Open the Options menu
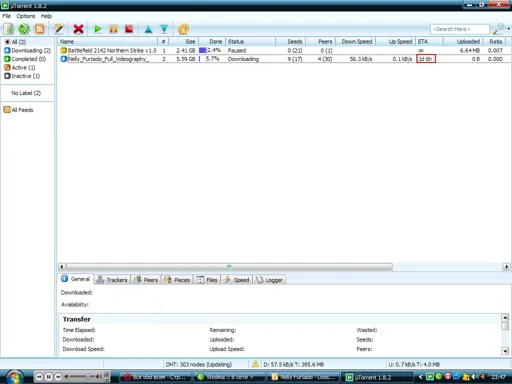512x384 pixels. [26, 16]
